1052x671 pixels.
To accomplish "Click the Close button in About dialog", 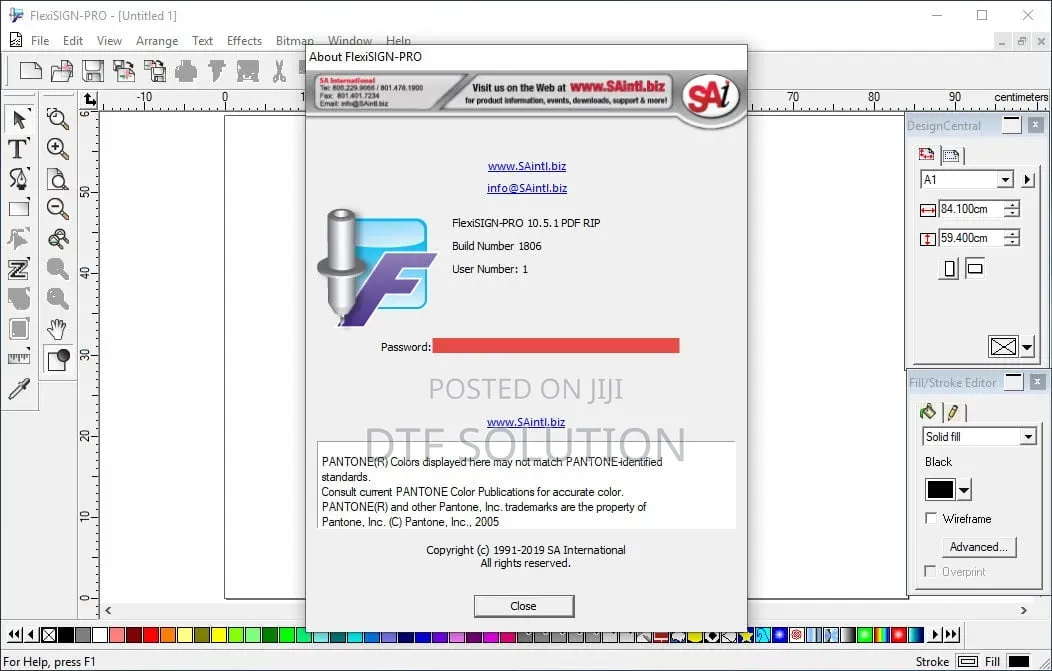I will (x=523, y=606).
